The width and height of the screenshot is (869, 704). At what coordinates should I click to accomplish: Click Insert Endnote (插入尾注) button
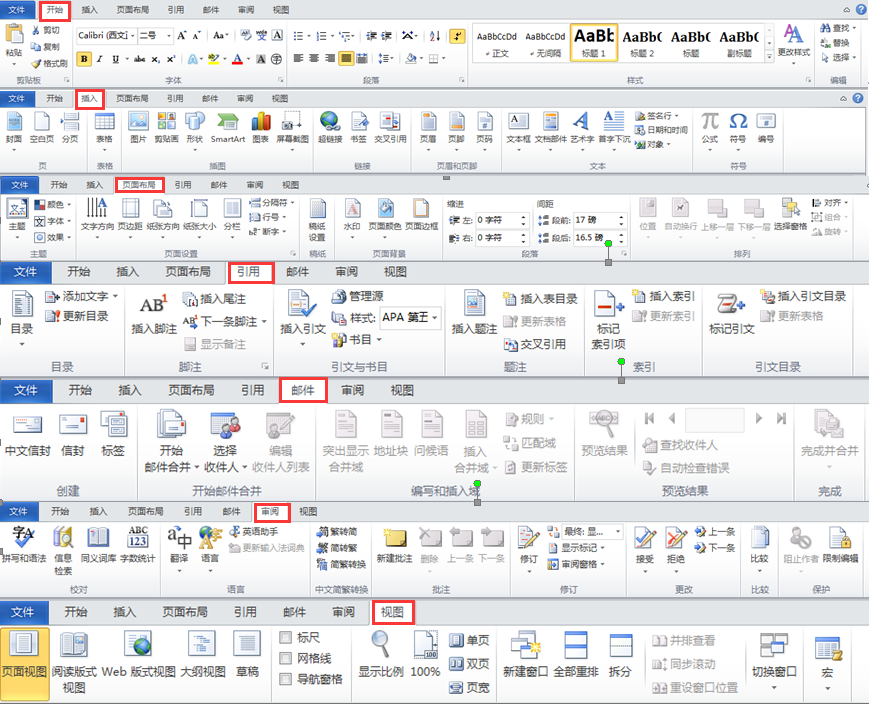(215, 299)
